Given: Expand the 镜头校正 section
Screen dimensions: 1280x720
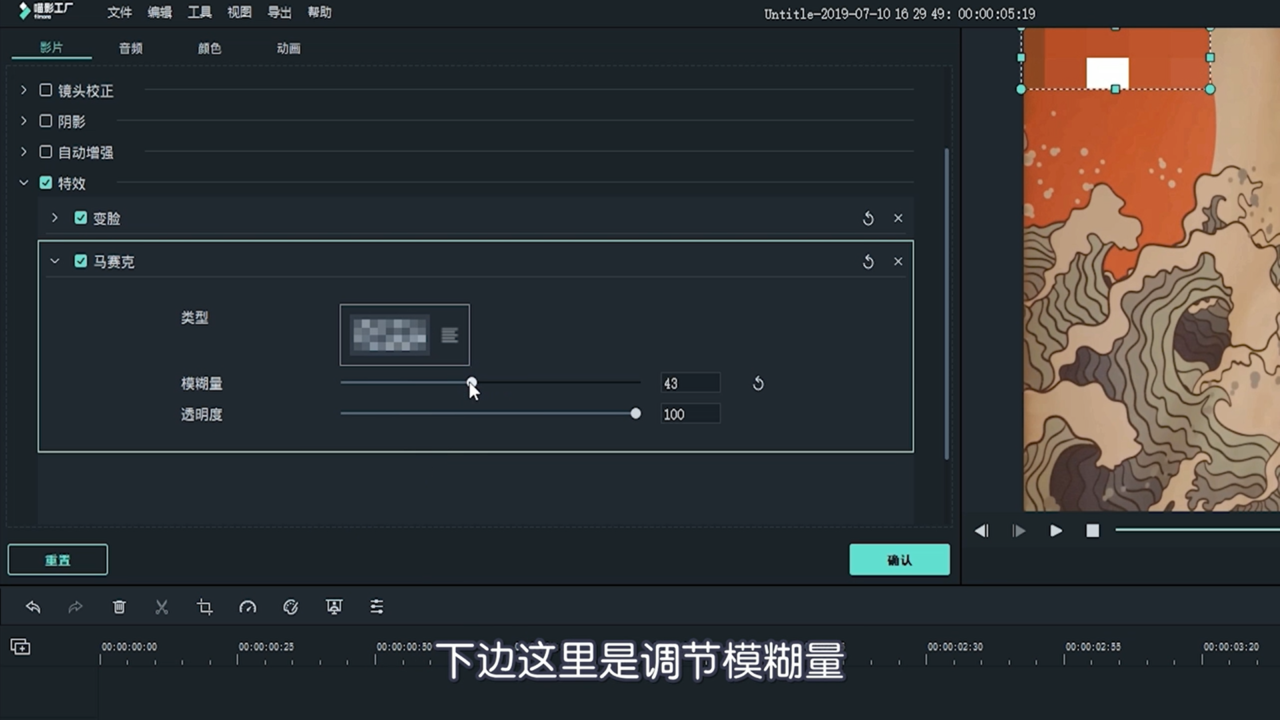Looking at the screenshot, I should [x=24, y=90].
